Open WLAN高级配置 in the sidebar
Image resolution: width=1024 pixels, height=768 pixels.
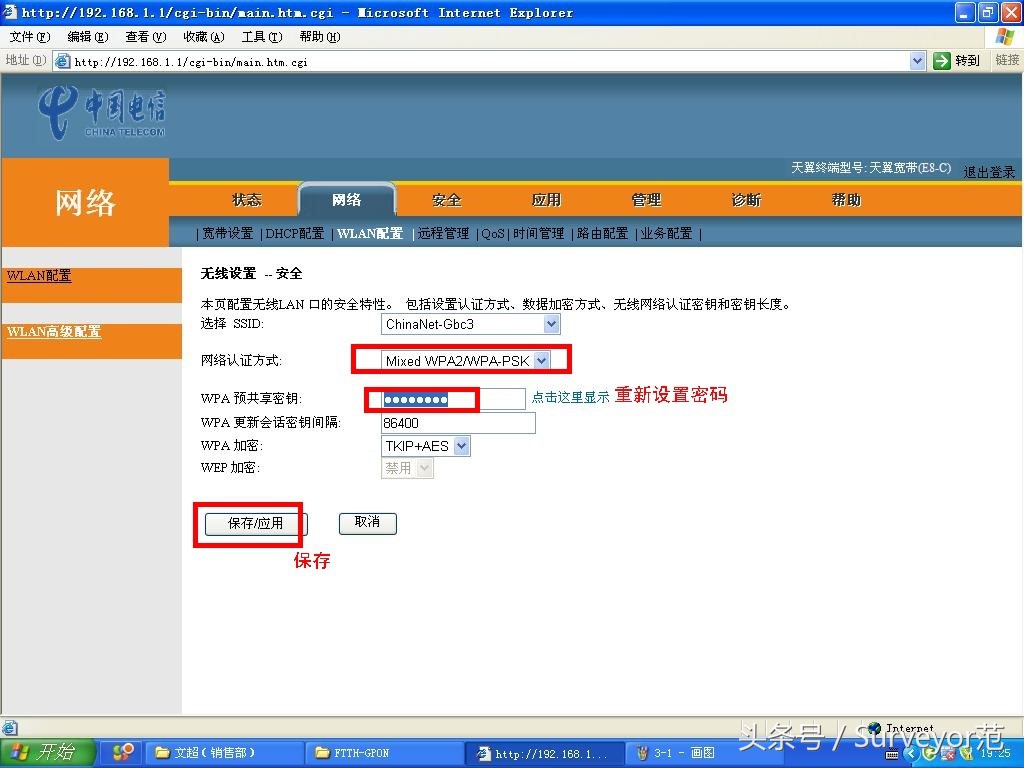(53, 333)
